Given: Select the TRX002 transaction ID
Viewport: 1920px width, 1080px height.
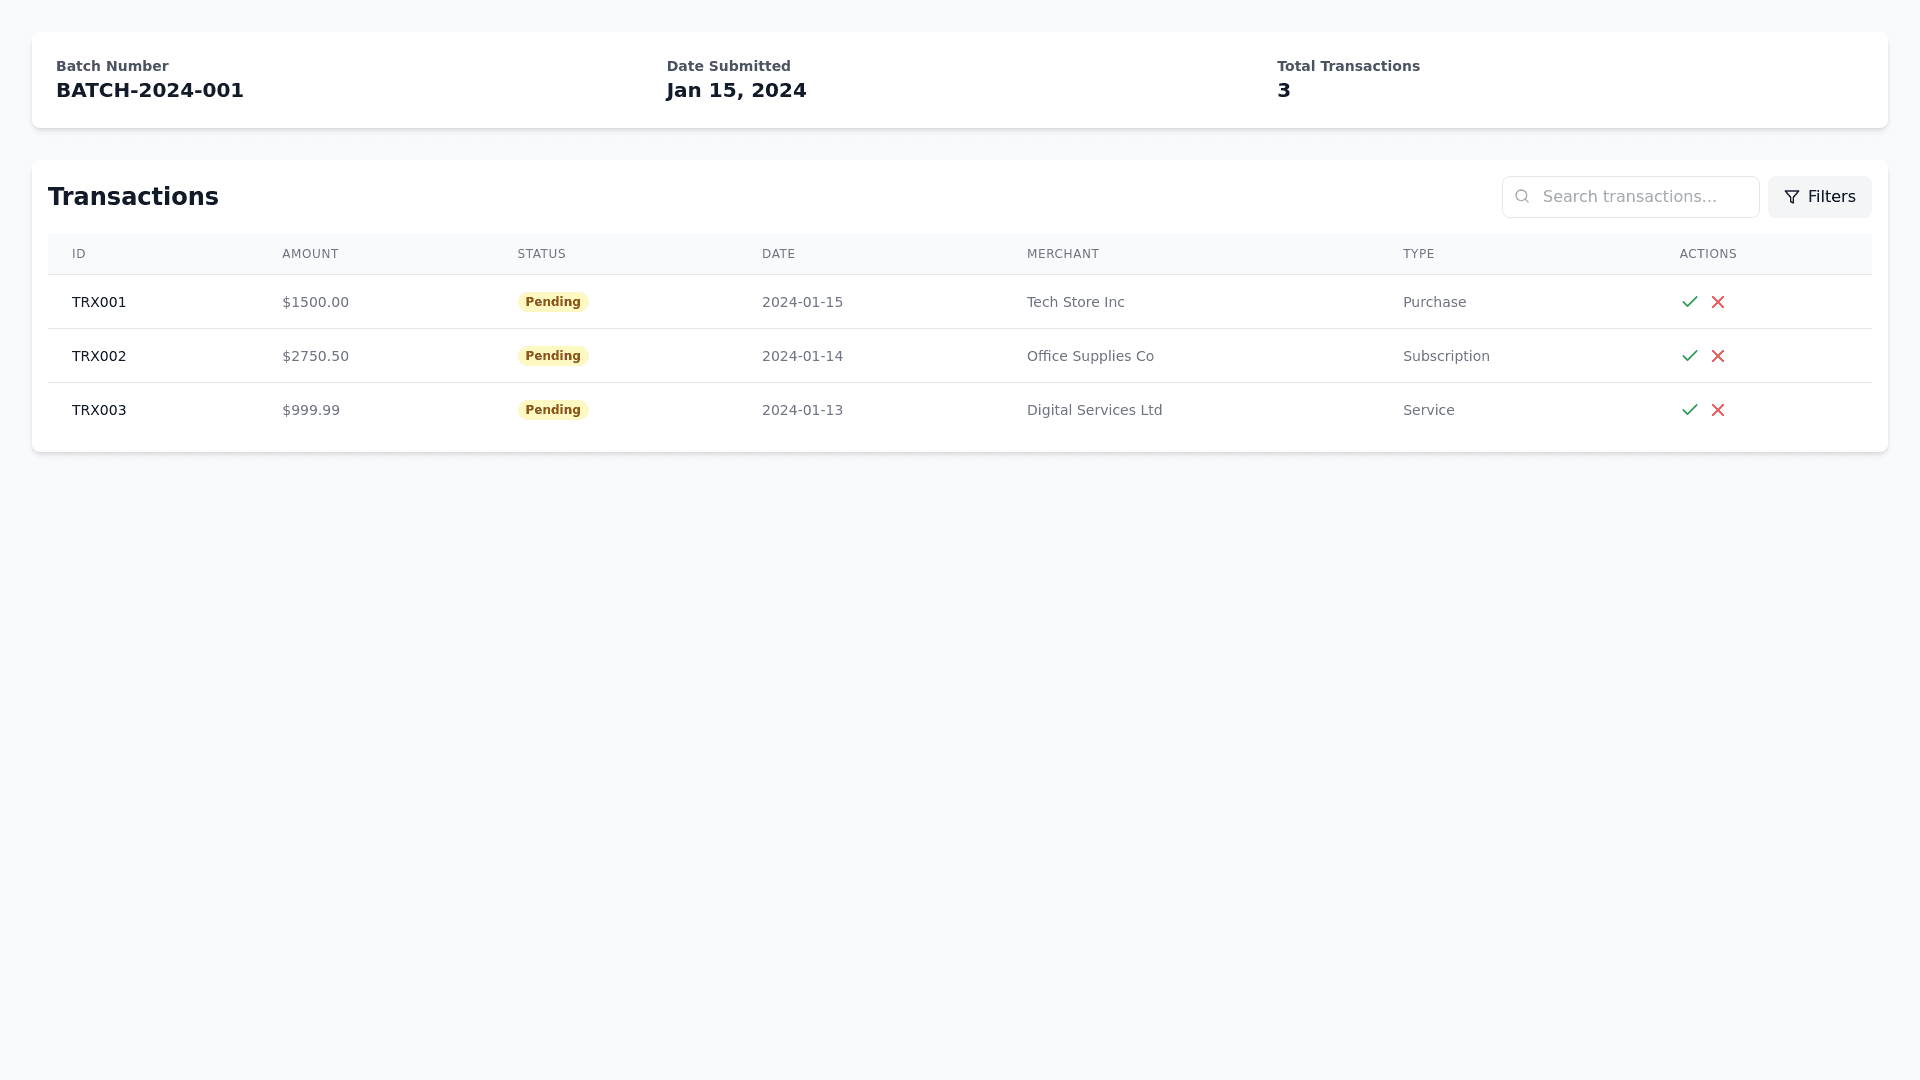Looking at the screenshot, I should click(99, 356).
